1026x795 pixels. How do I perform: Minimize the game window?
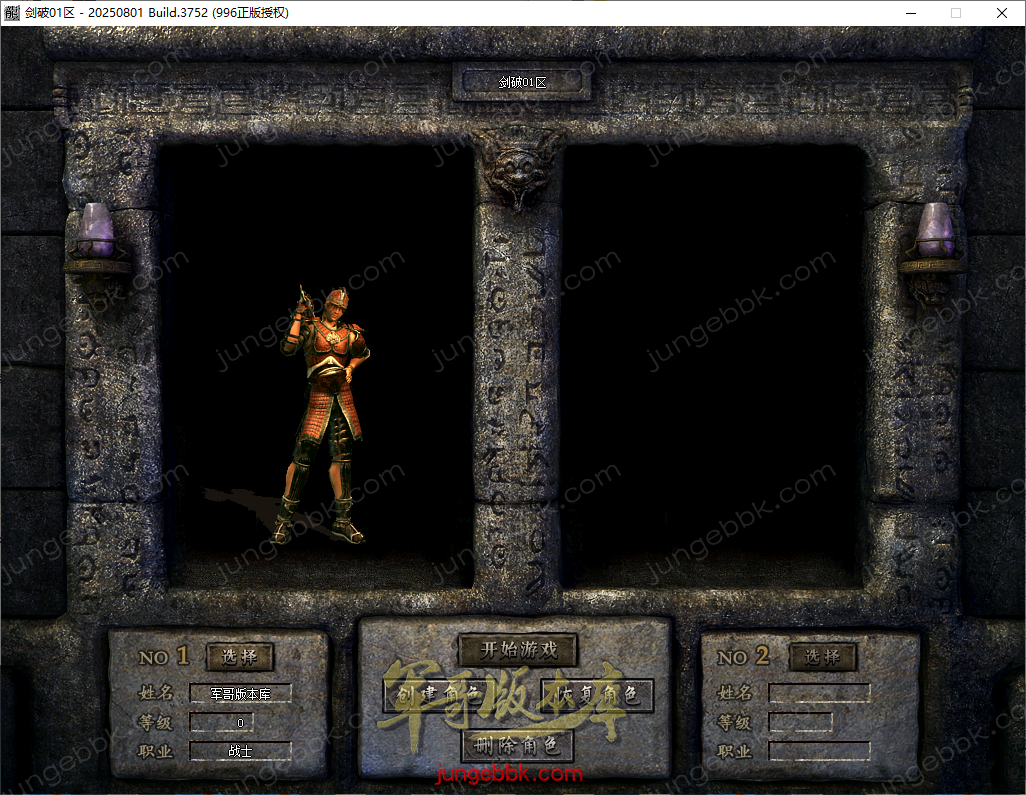pyautogui.click(x=911, y=13)
